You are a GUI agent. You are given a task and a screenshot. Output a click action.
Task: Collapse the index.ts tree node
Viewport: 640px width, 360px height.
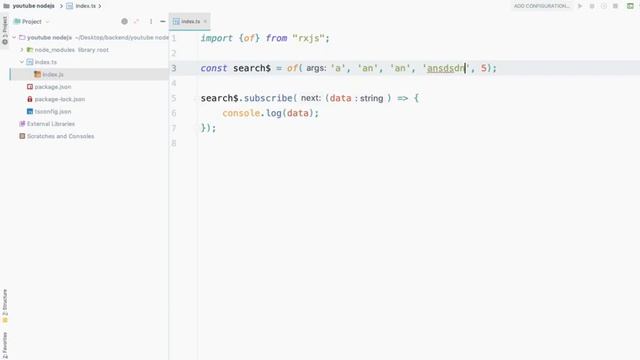pyautogui.click(x=22, y=62)
